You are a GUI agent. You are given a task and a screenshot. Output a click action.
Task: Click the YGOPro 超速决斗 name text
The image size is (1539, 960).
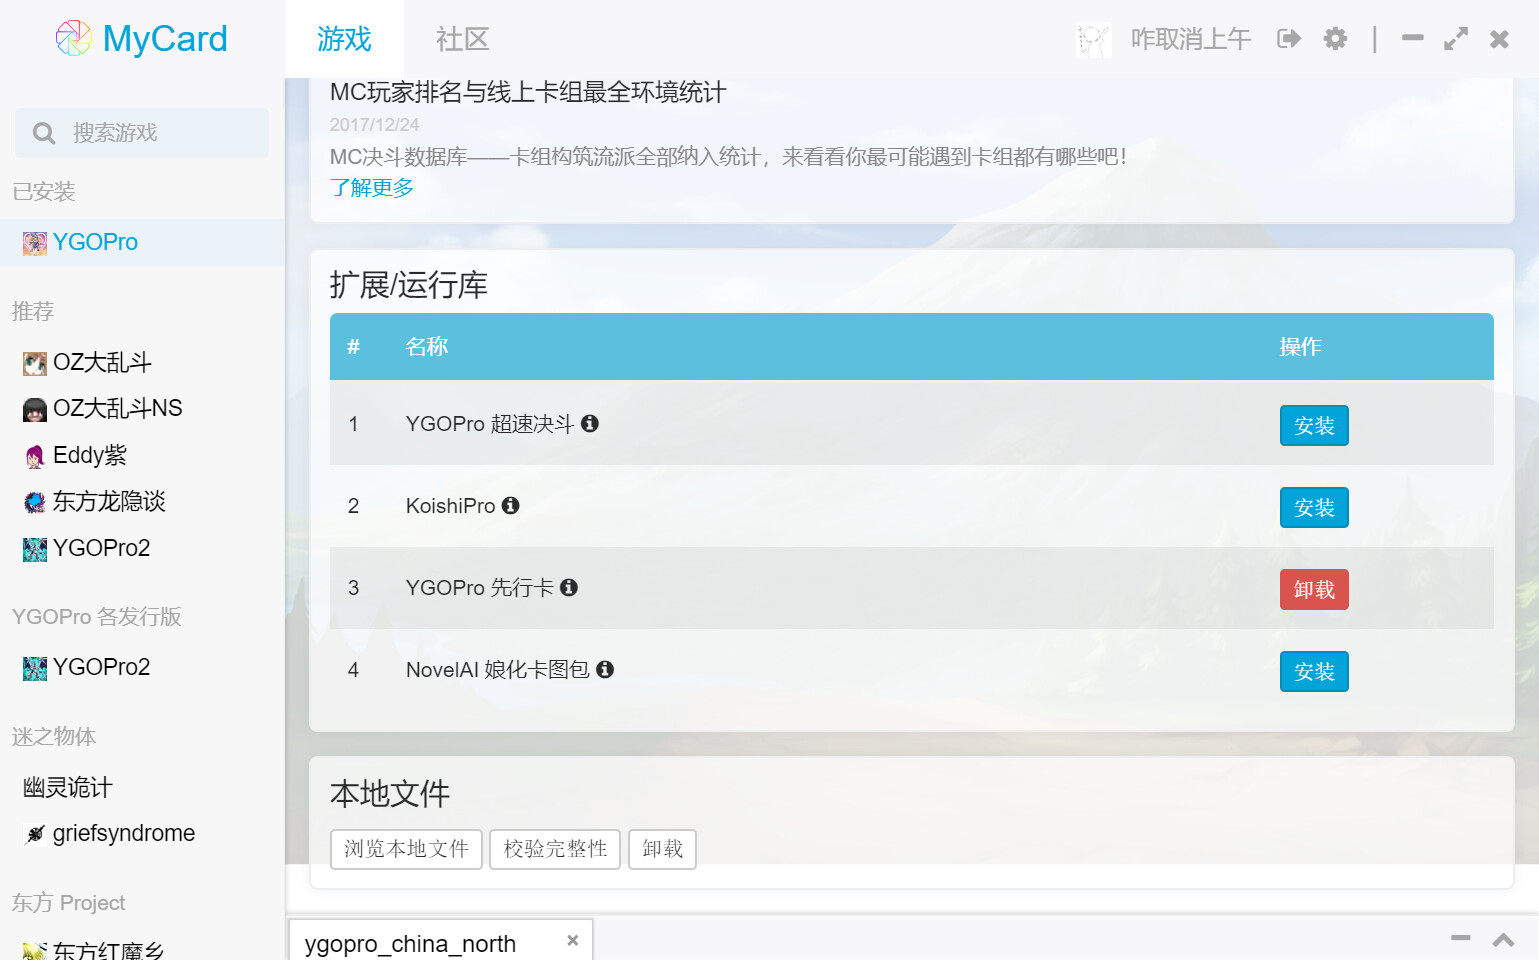(490, 423)
